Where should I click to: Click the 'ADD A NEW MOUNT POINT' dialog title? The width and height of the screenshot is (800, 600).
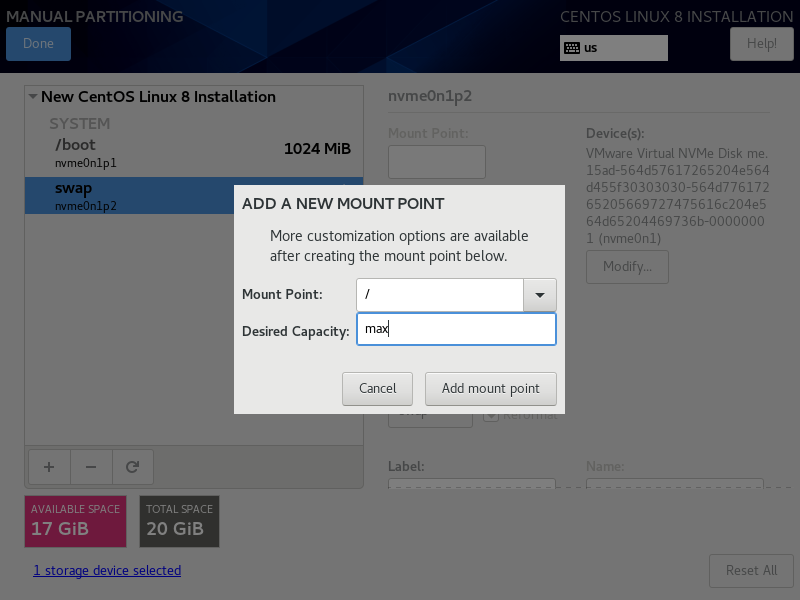343,204
